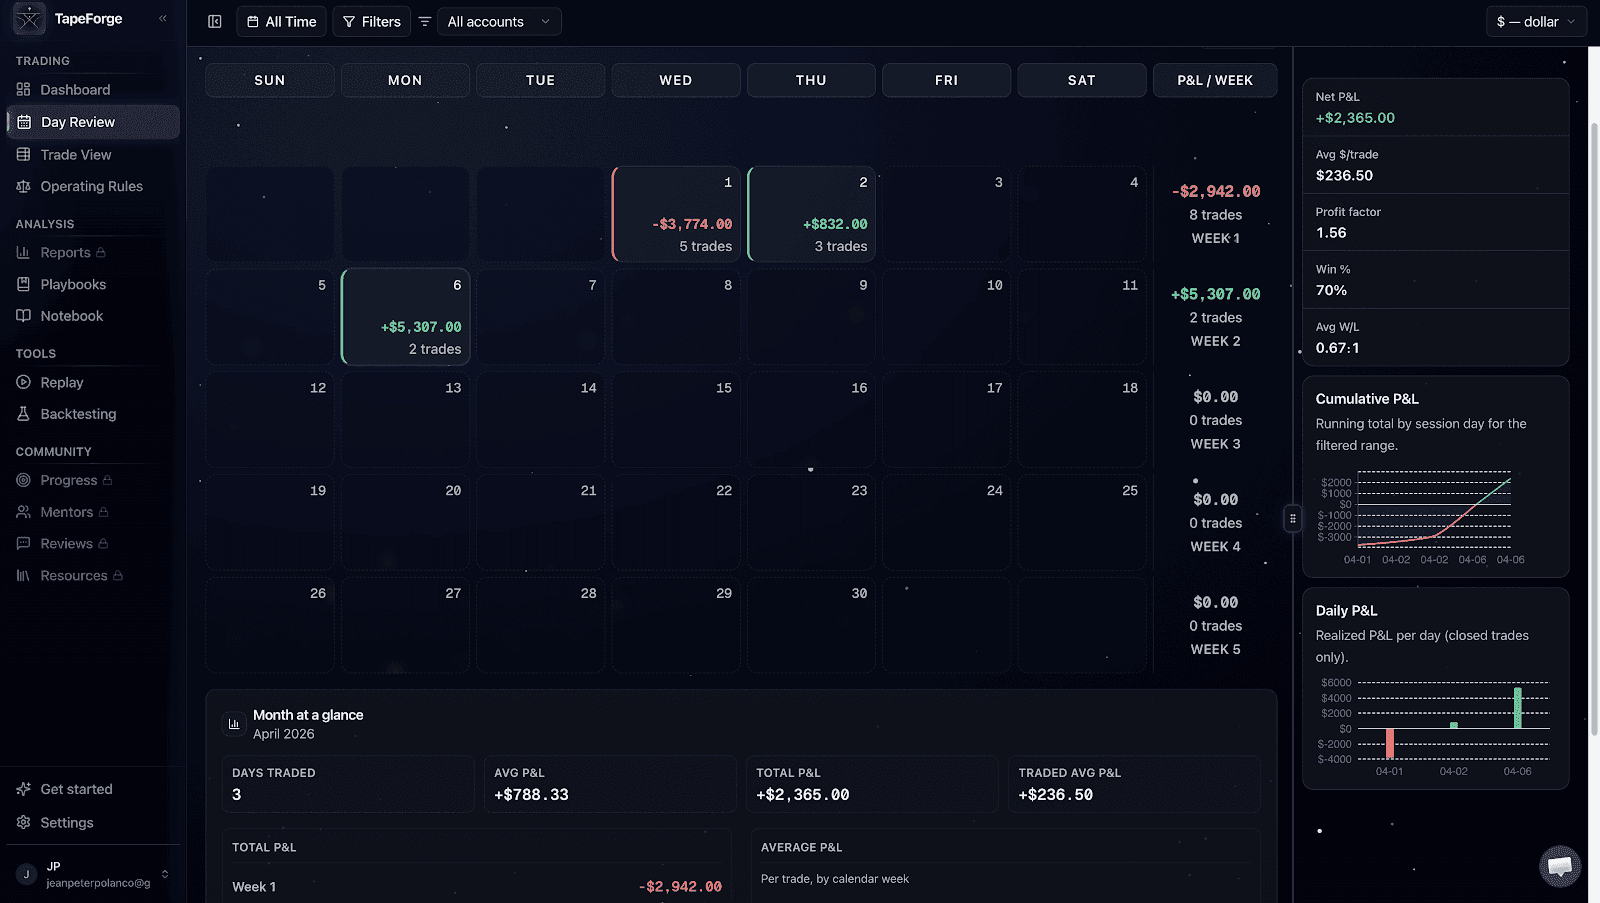The height and width of the screenshot is (903, 1600).
Task: Open the Playbooks panel
Action: coord(73,284)
